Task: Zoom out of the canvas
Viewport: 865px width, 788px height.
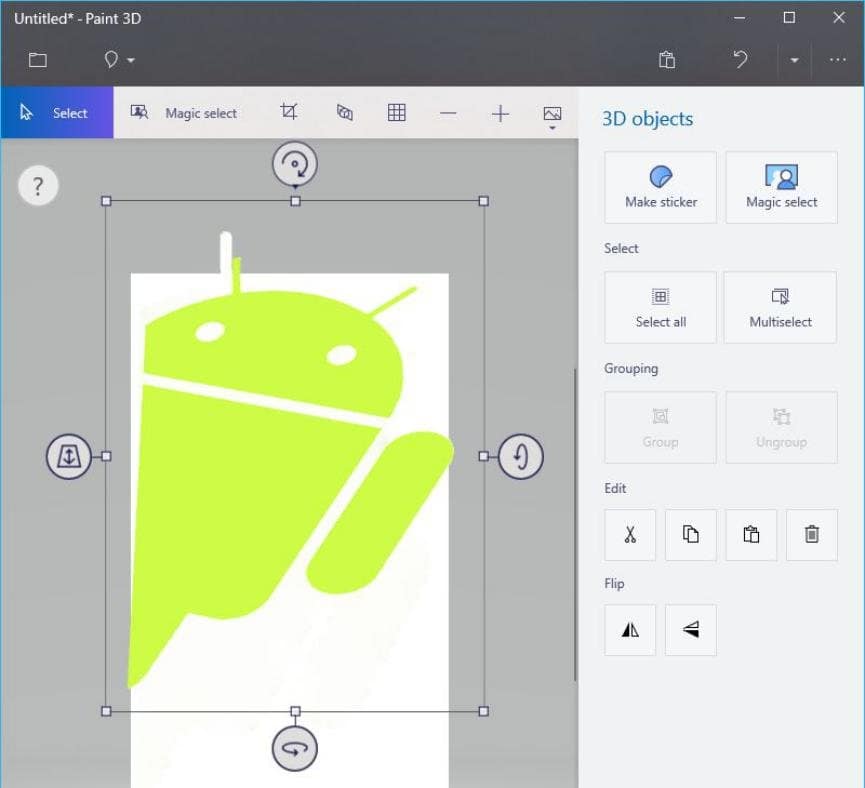Action: point(449,113)
